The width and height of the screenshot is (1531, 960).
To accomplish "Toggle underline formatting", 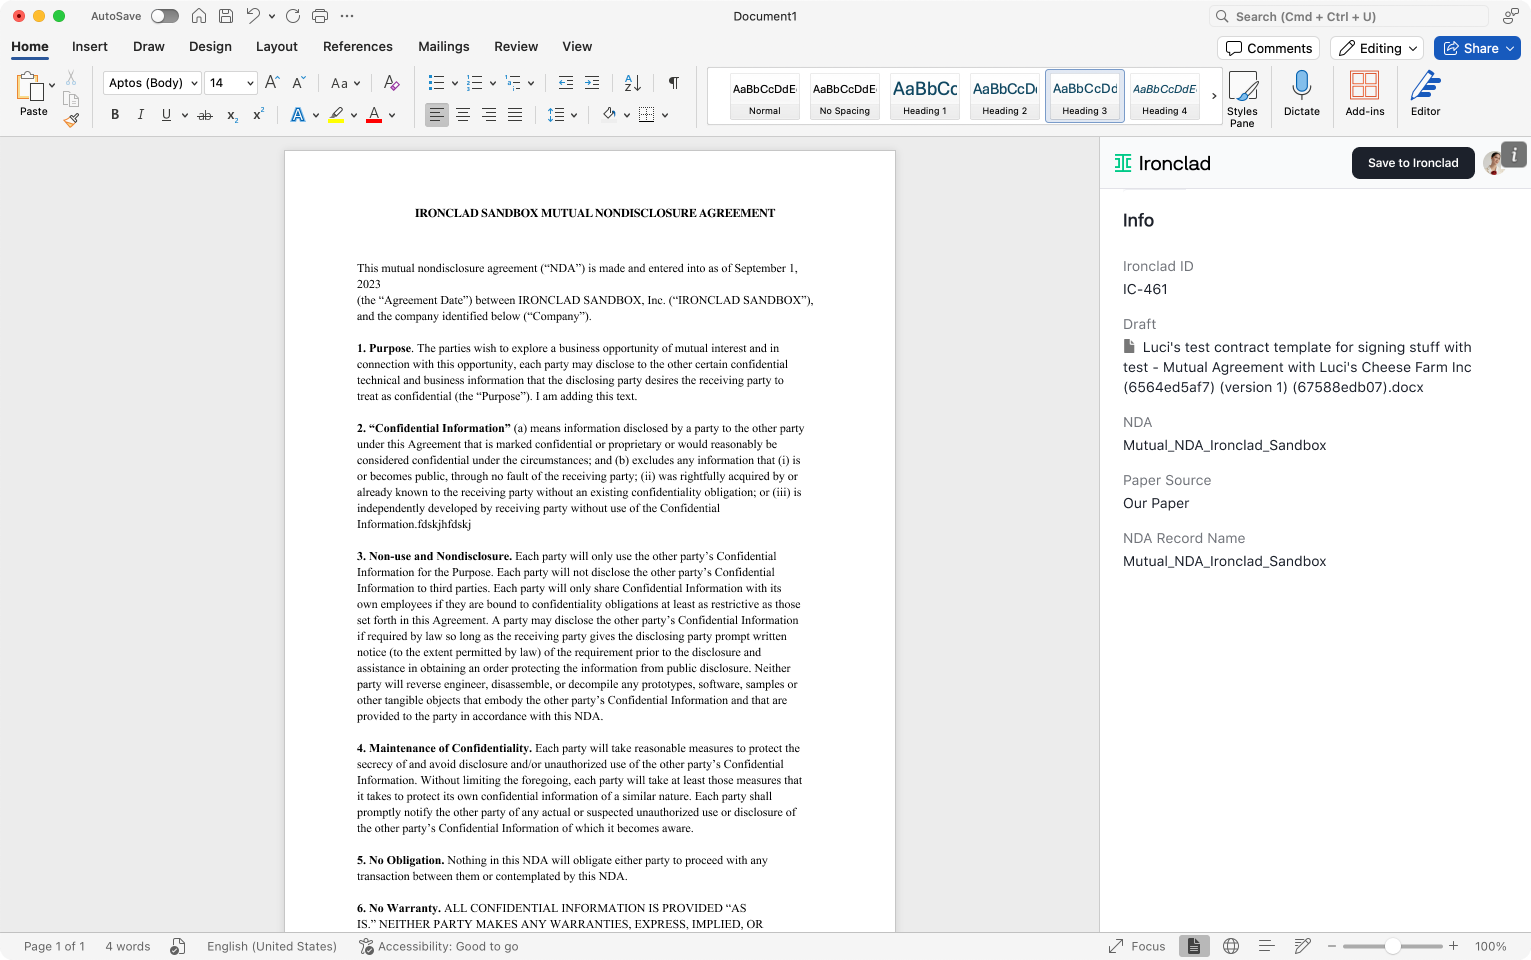I will click(166, 115).
